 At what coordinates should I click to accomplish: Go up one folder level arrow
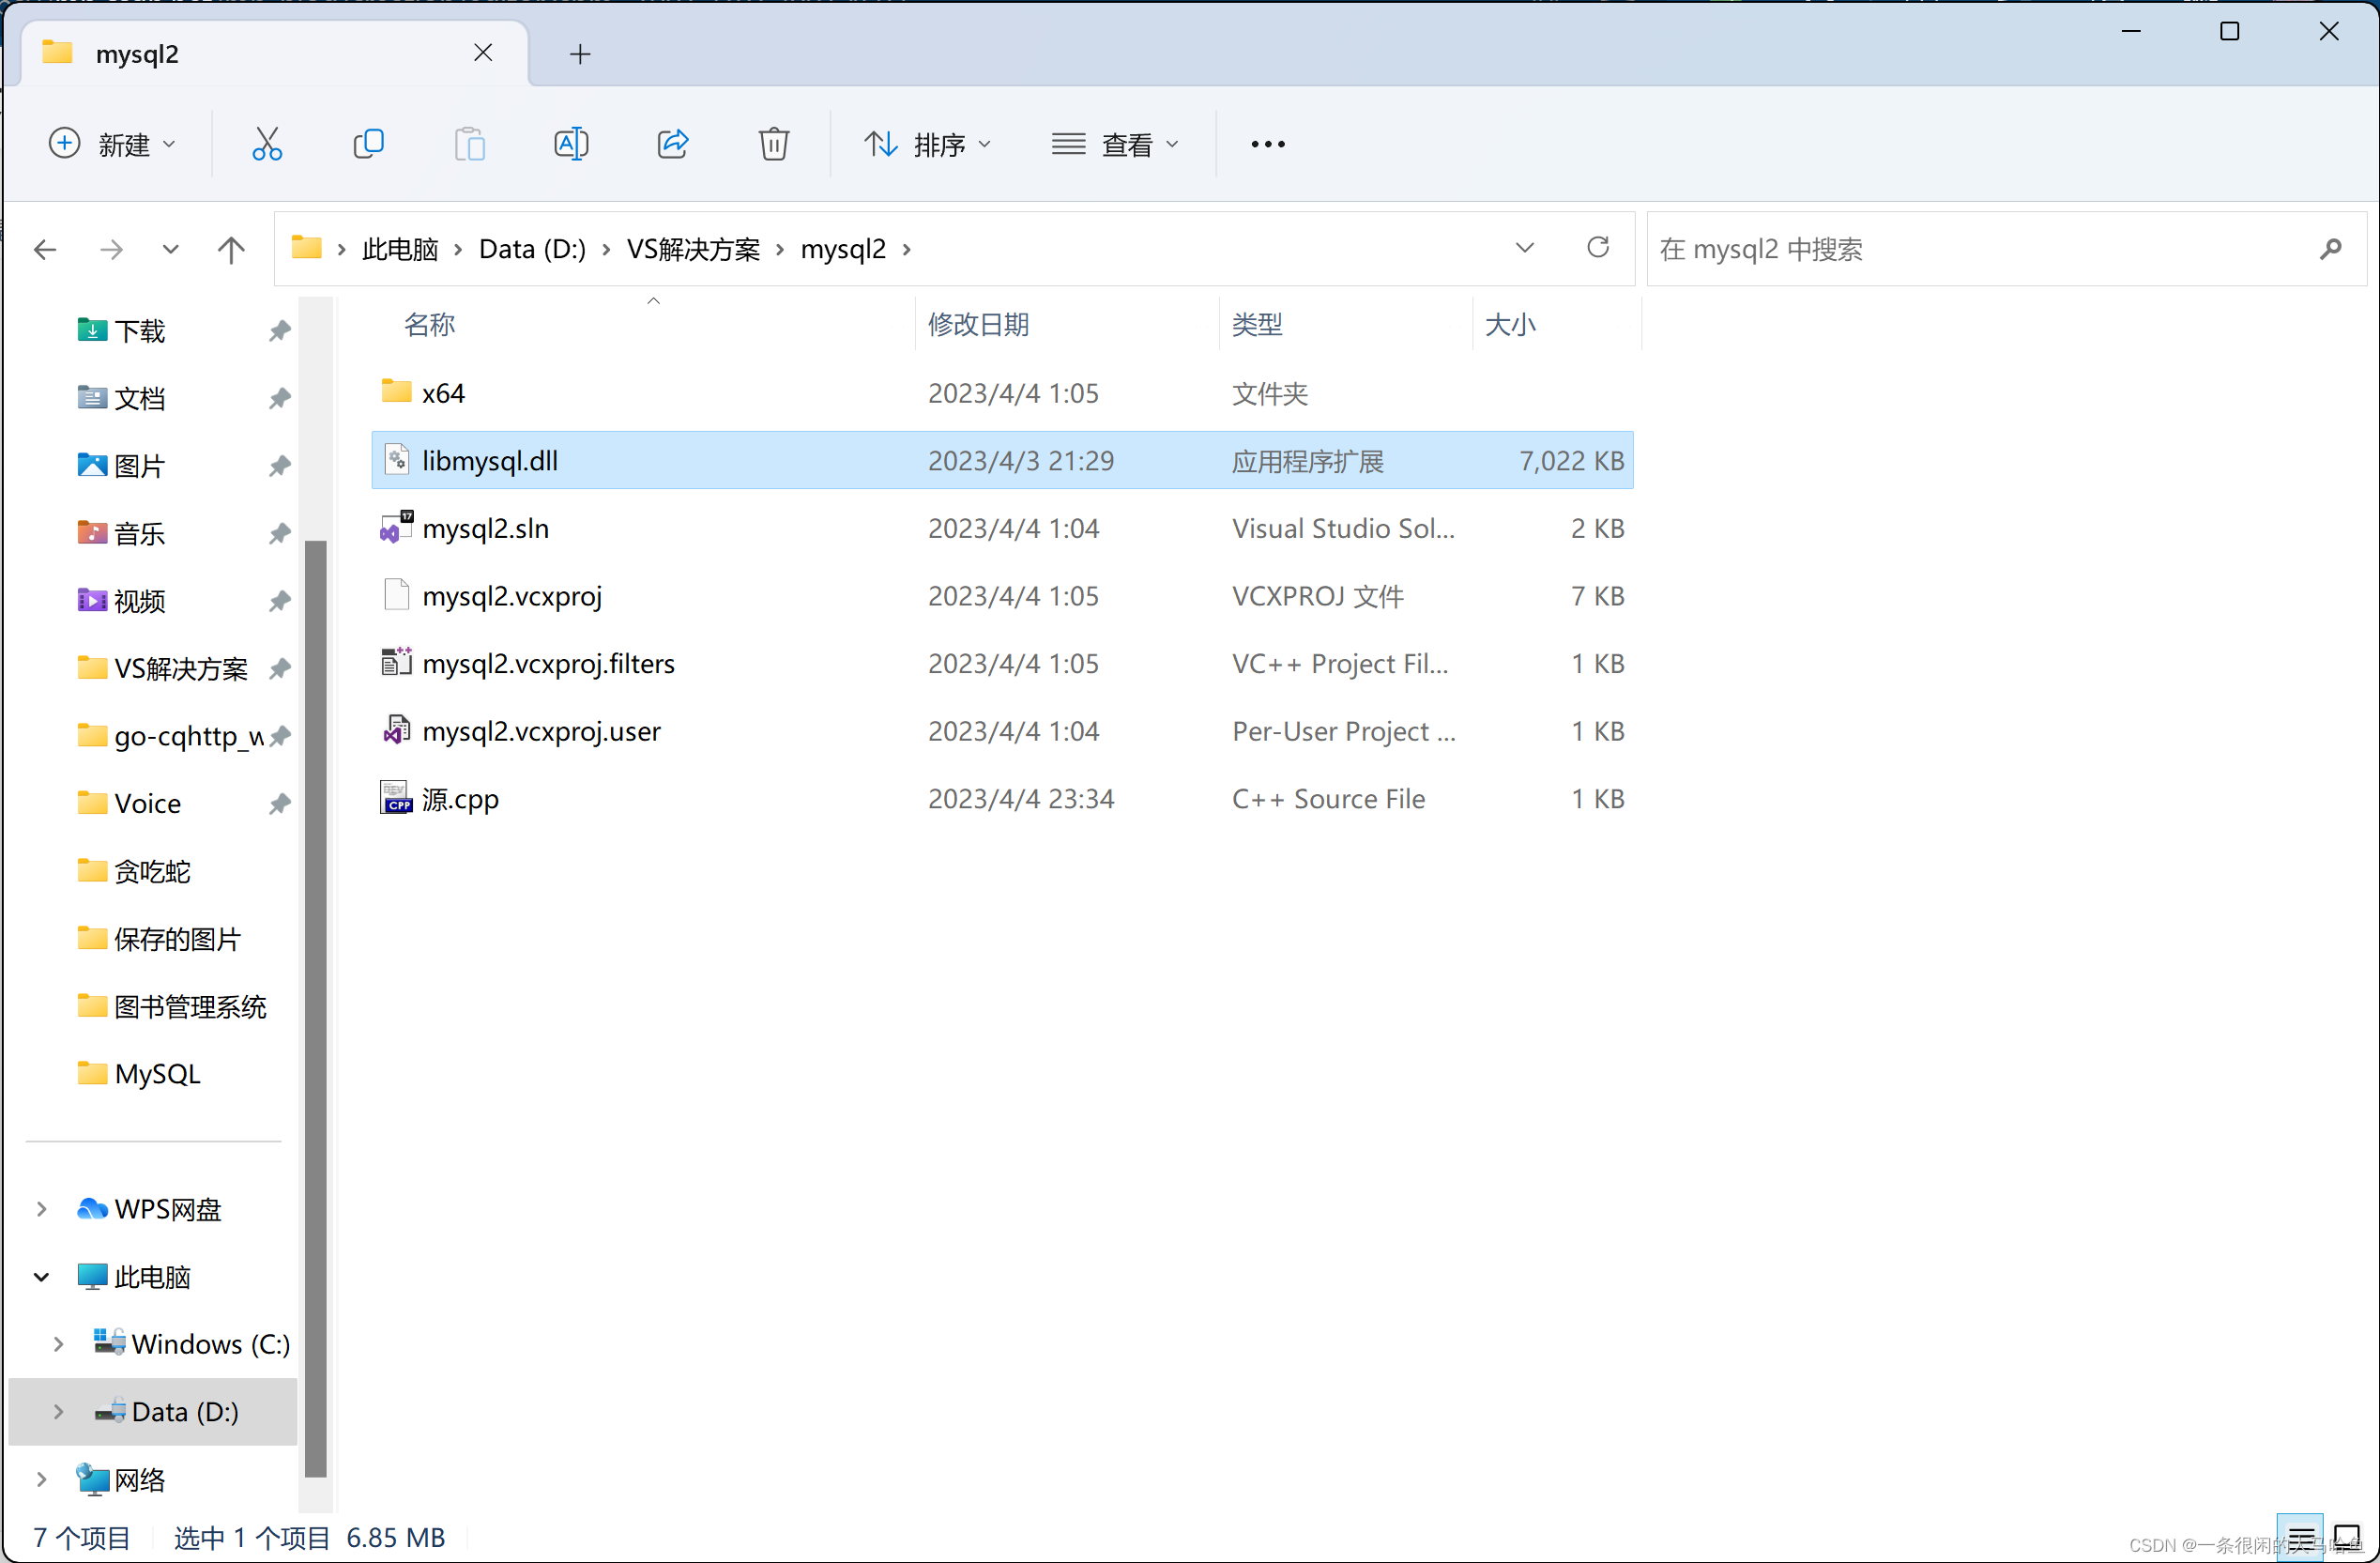tap(231, 249)
